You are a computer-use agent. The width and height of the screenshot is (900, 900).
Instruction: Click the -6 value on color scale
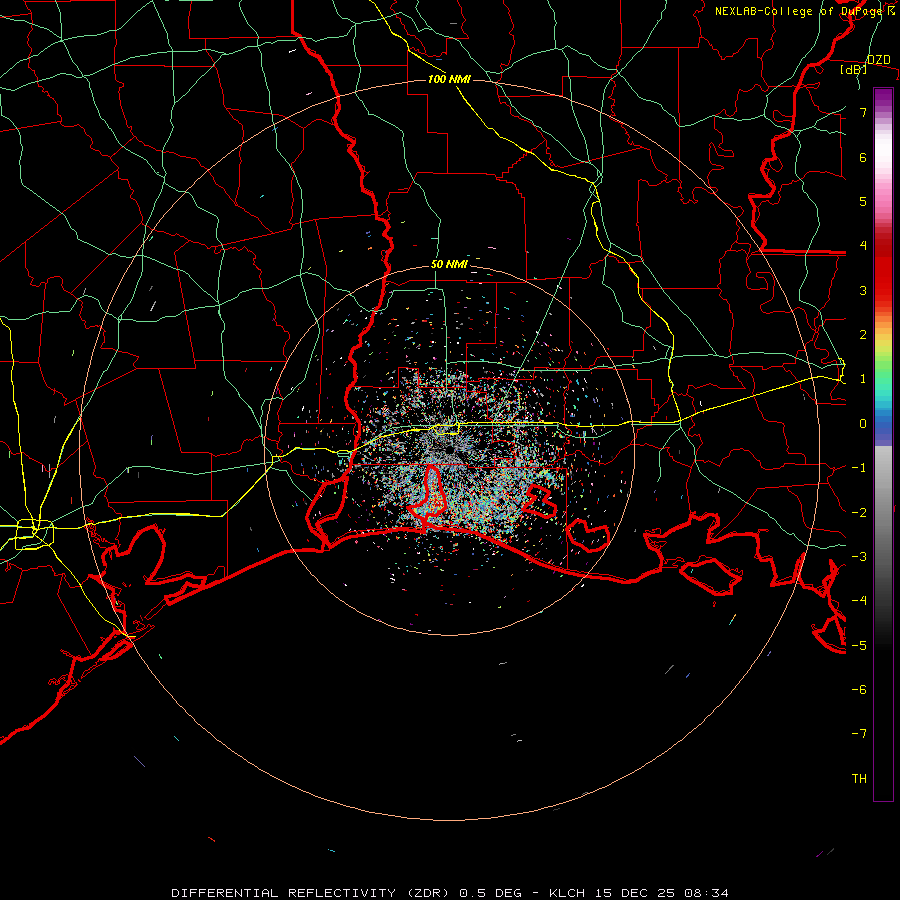click(x=859, y=689)
